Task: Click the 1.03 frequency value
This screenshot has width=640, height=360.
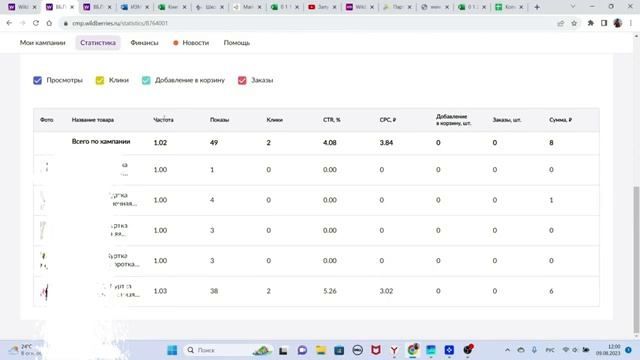Action: (x=160, y=291)
